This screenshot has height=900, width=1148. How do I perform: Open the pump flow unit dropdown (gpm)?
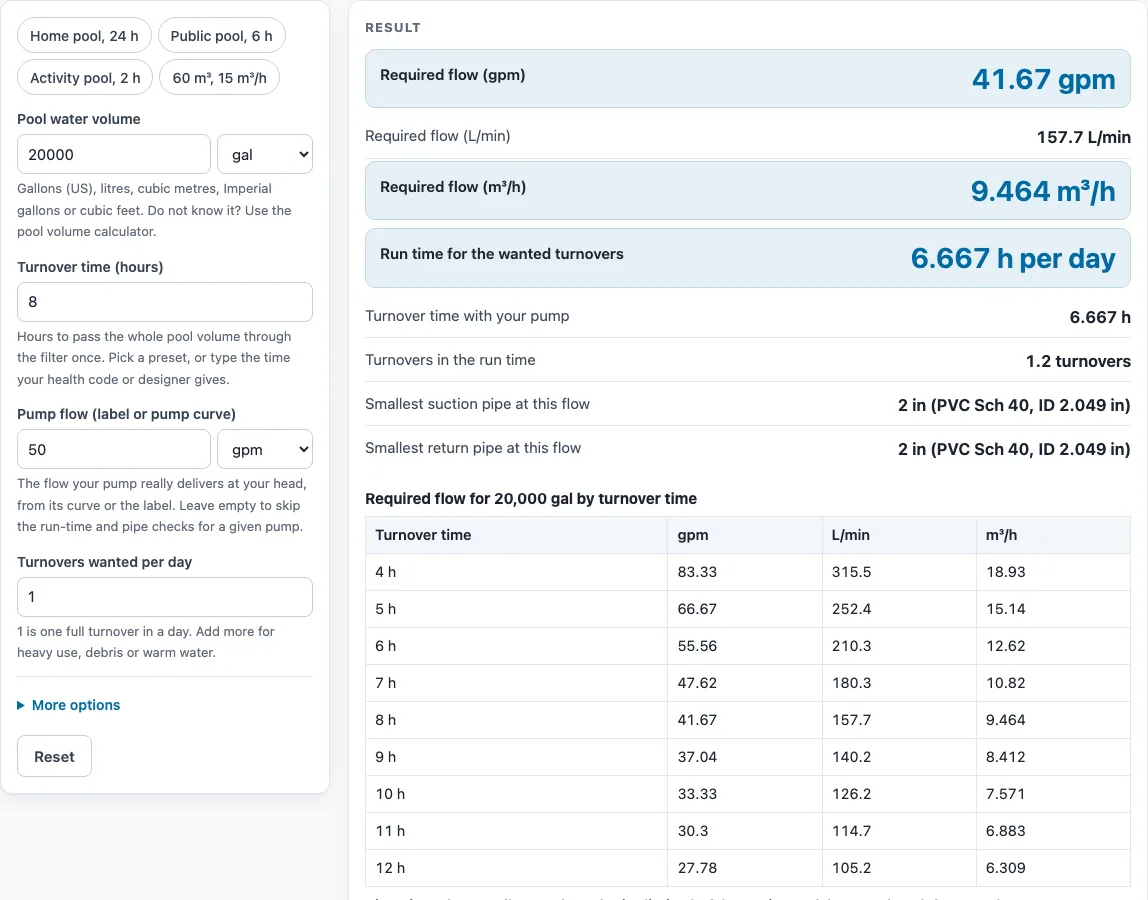coord(265,450)
